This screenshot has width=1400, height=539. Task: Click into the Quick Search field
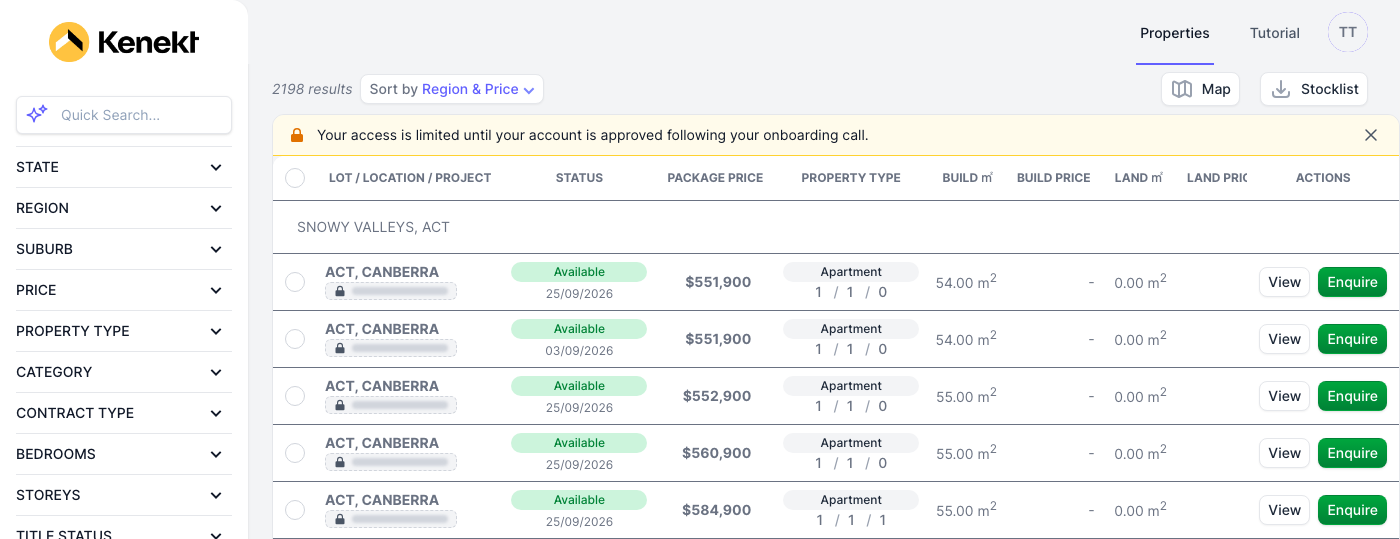[x=124, y=115]
